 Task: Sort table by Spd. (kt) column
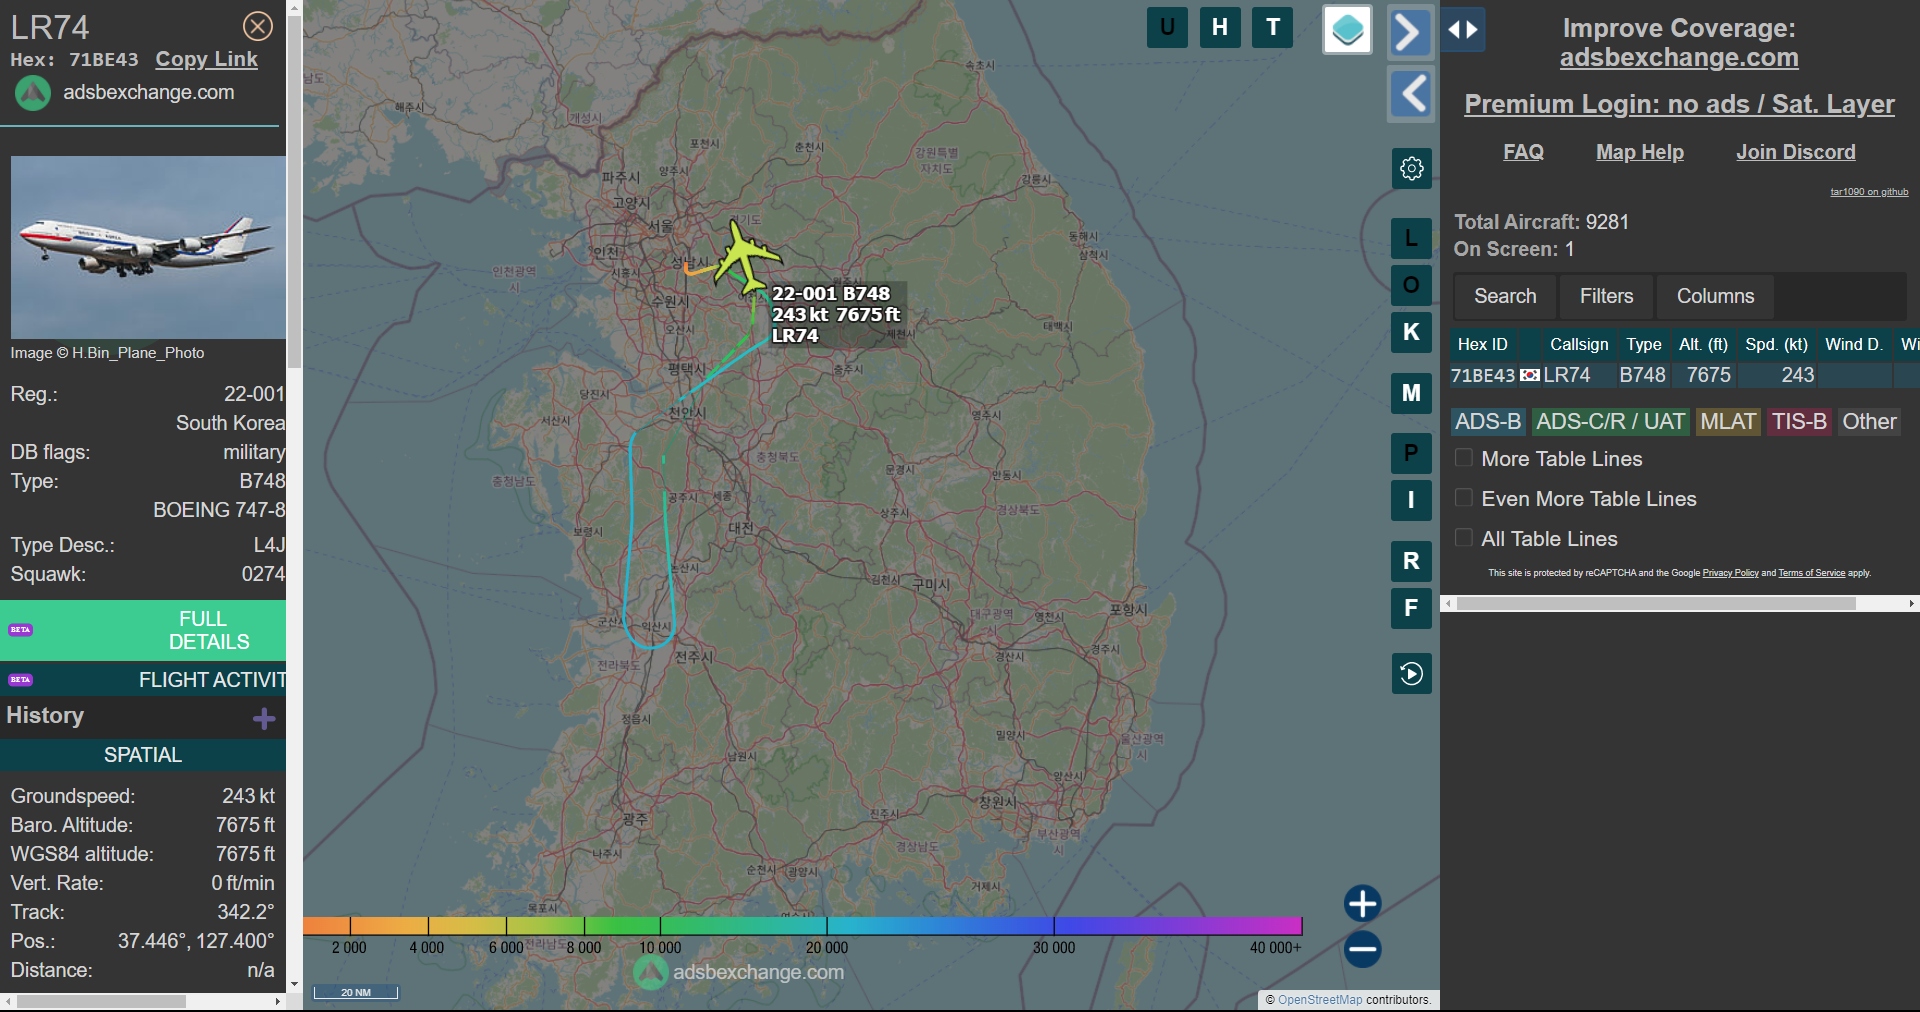coord(1777,344)
